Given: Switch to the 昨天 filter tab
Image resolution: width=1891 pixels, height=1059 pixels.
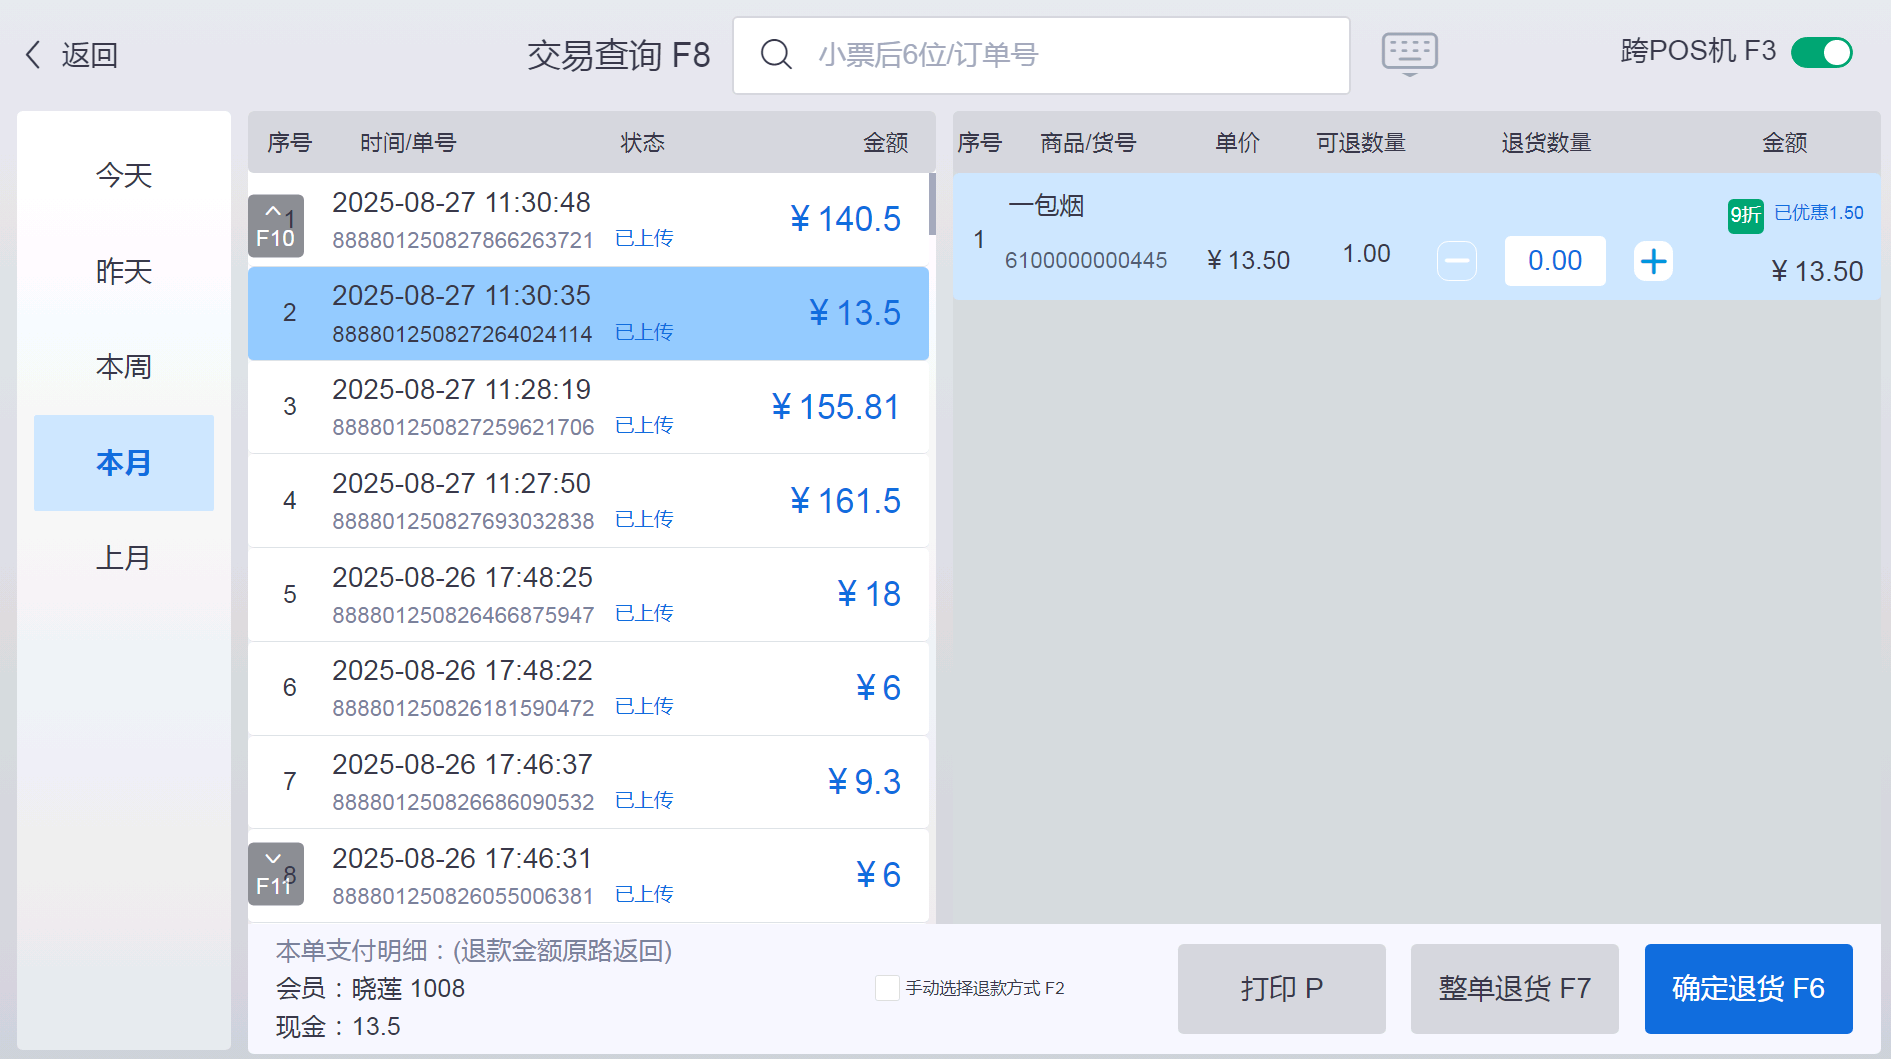Looking at the screenshot, I should 124,271.
